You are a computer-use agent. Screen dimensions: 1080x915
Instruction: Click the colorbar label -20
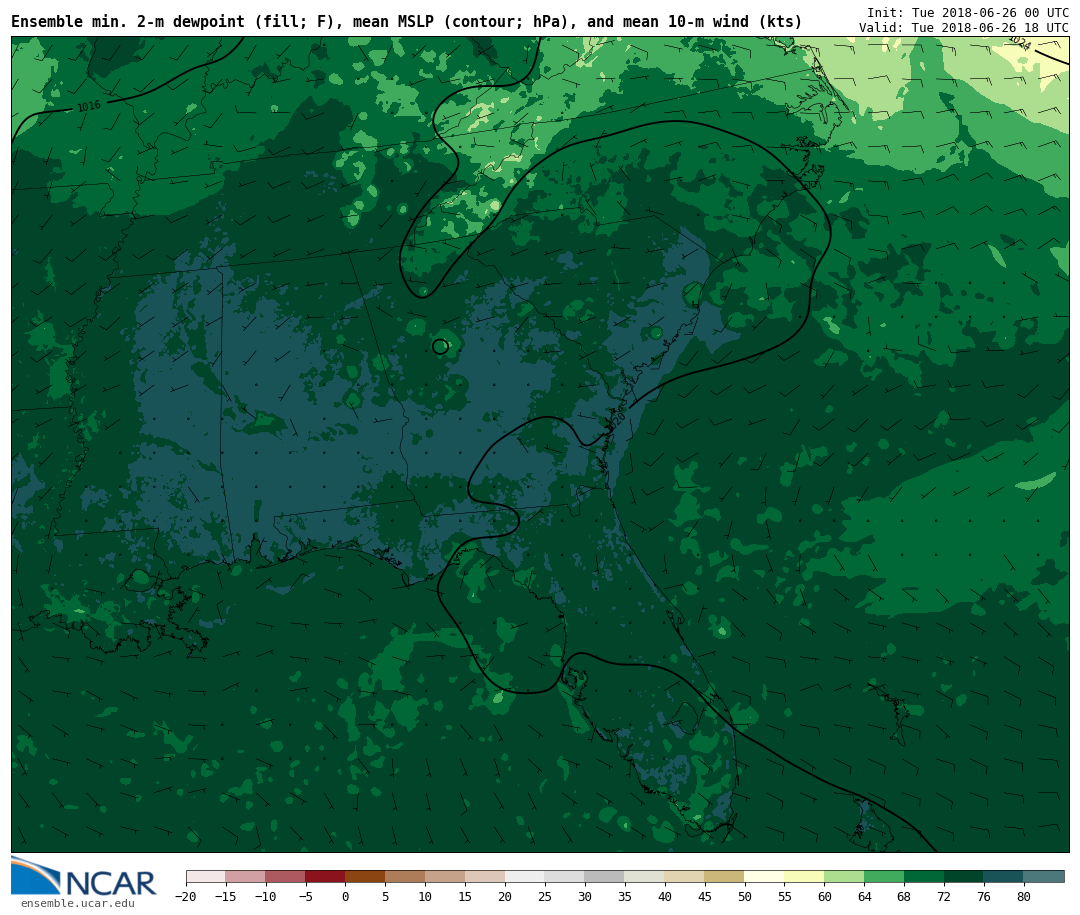click(186, 896)
